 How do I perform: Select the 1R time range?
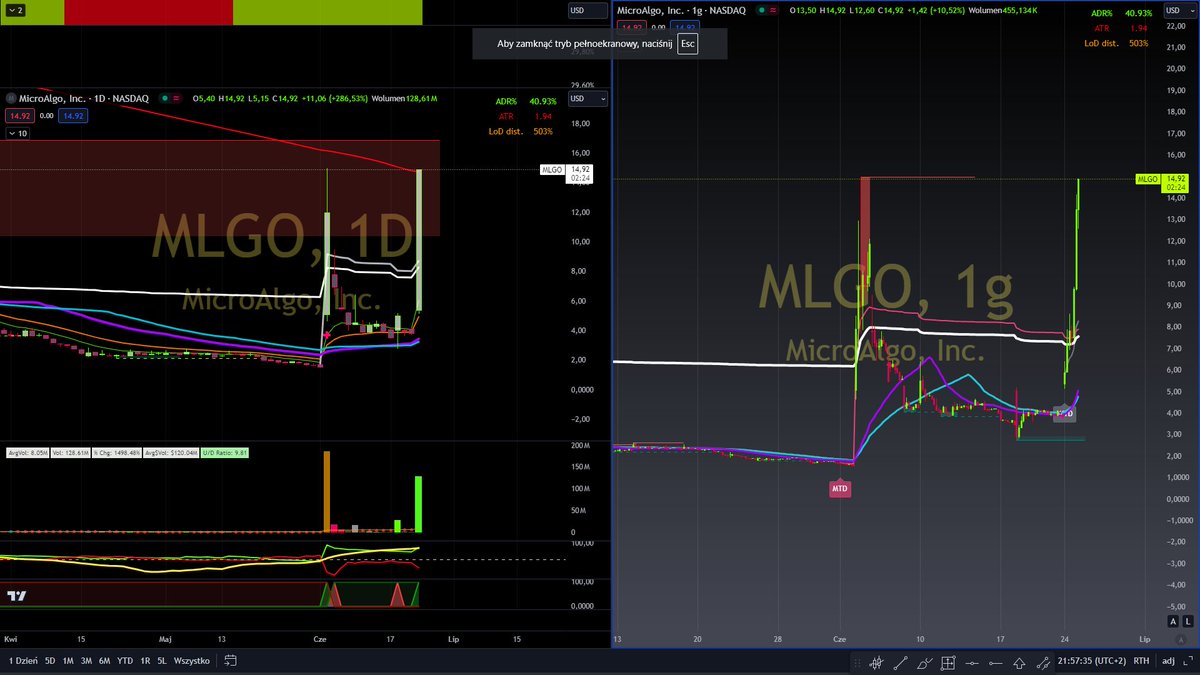[x=145, y=660]
